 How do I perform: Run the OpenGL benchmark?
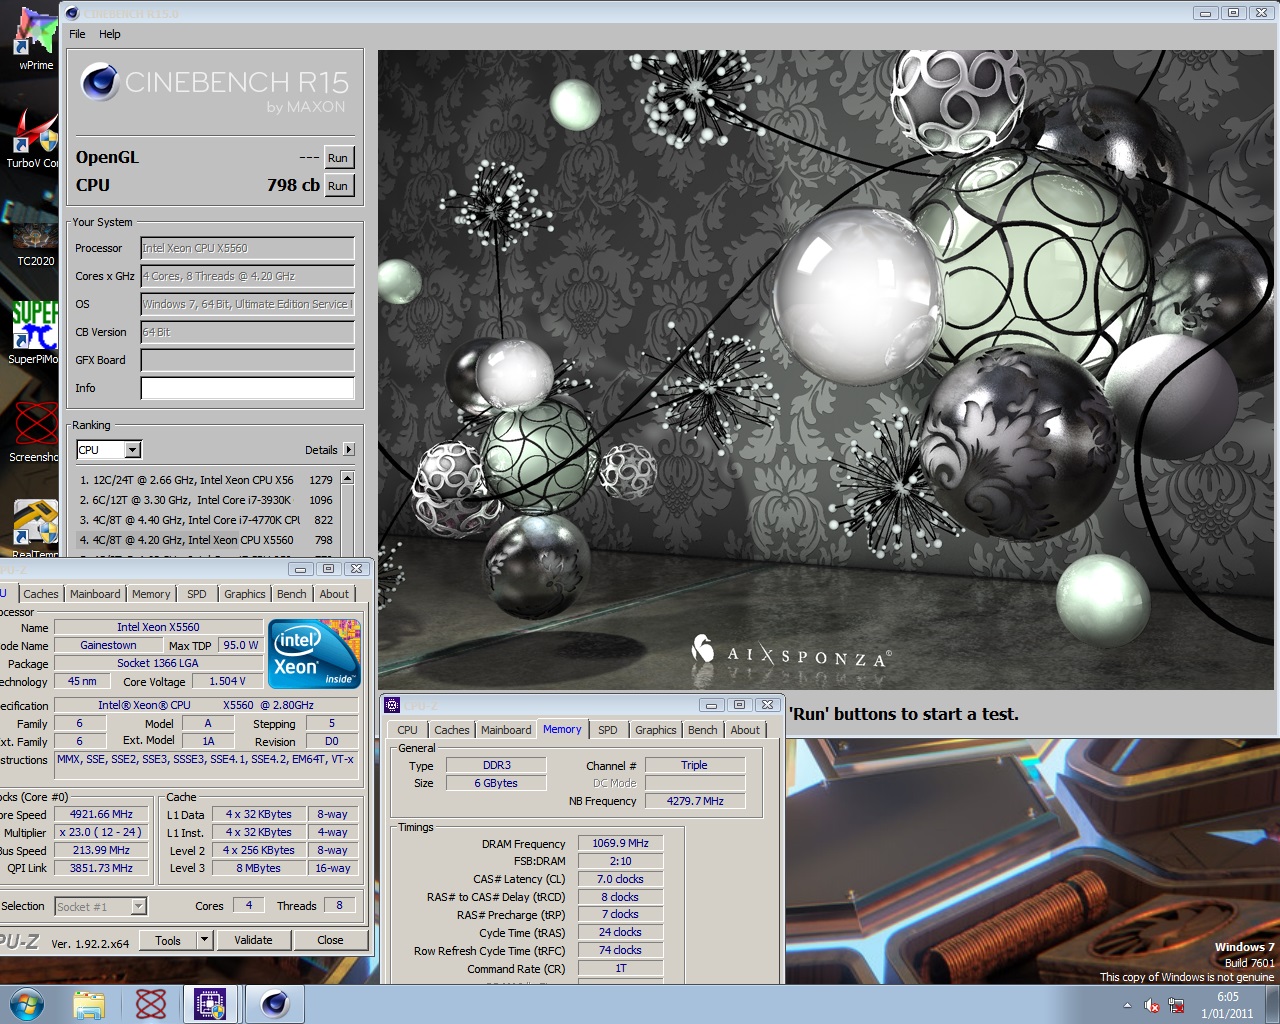339,158
